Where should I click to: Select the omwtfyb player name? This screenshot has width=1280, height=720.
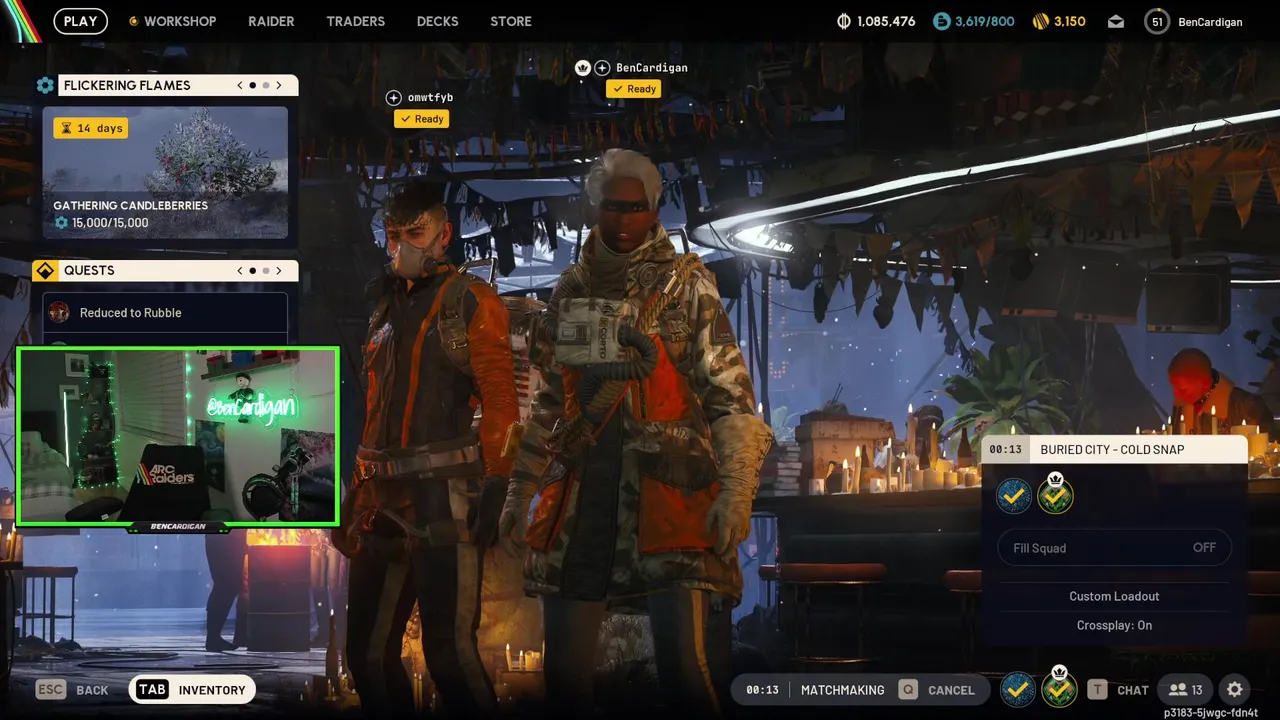point(430,98)
